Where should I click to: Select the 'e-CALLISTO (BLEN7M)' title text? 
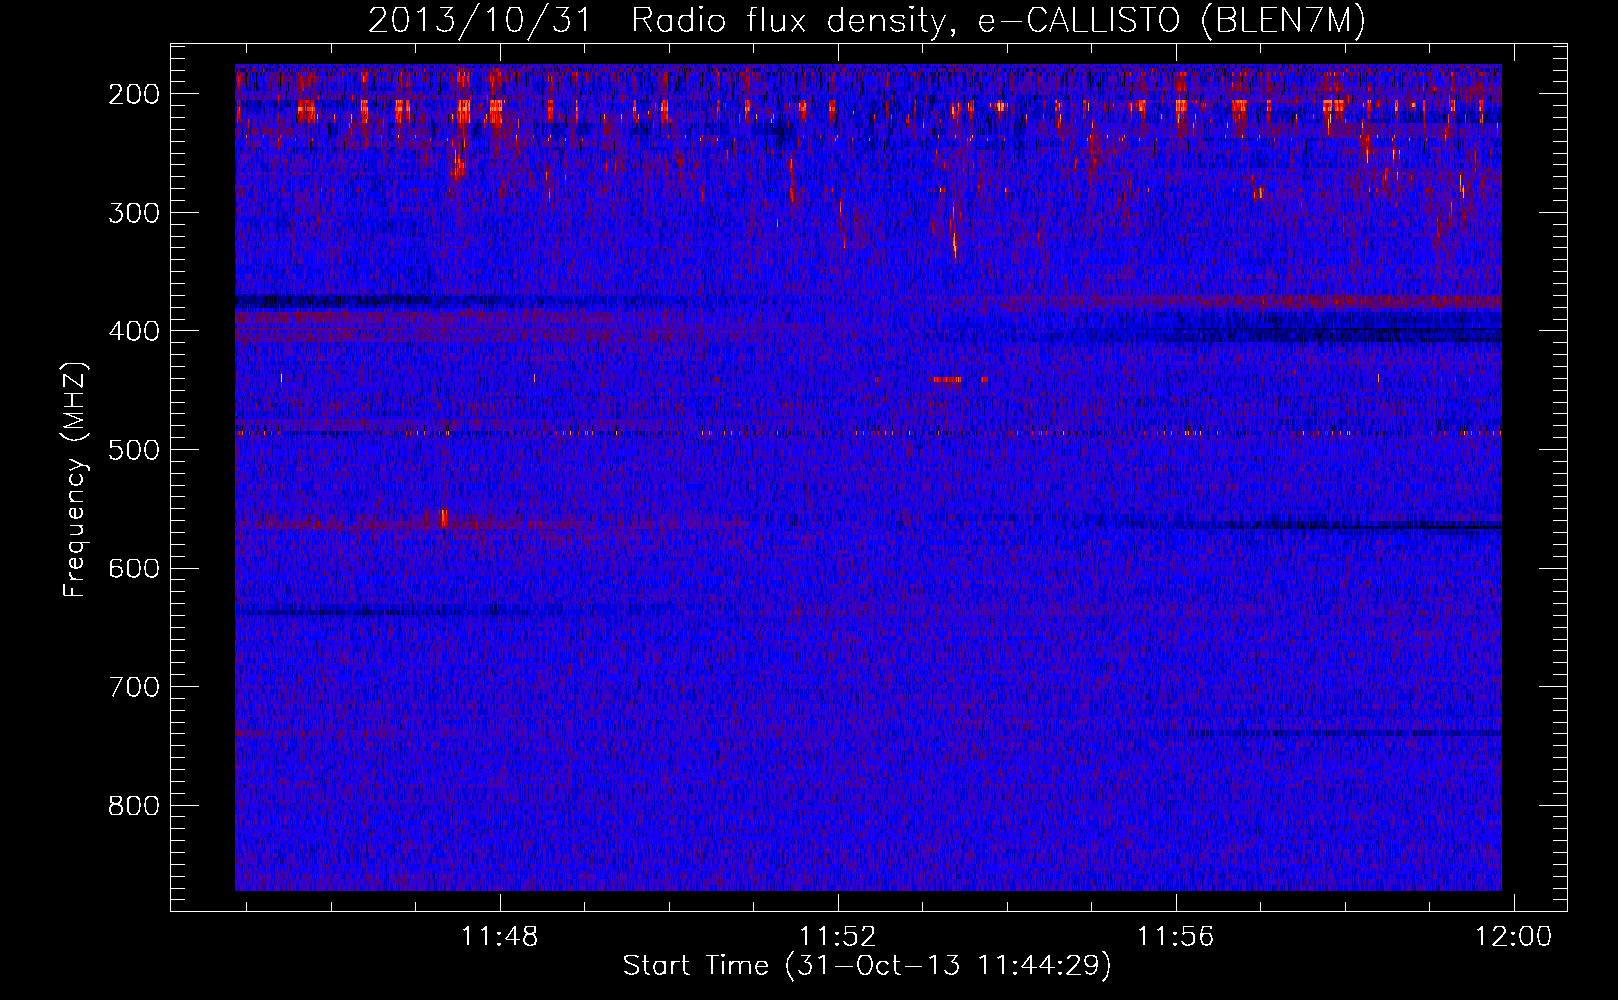coord(1171,21)
